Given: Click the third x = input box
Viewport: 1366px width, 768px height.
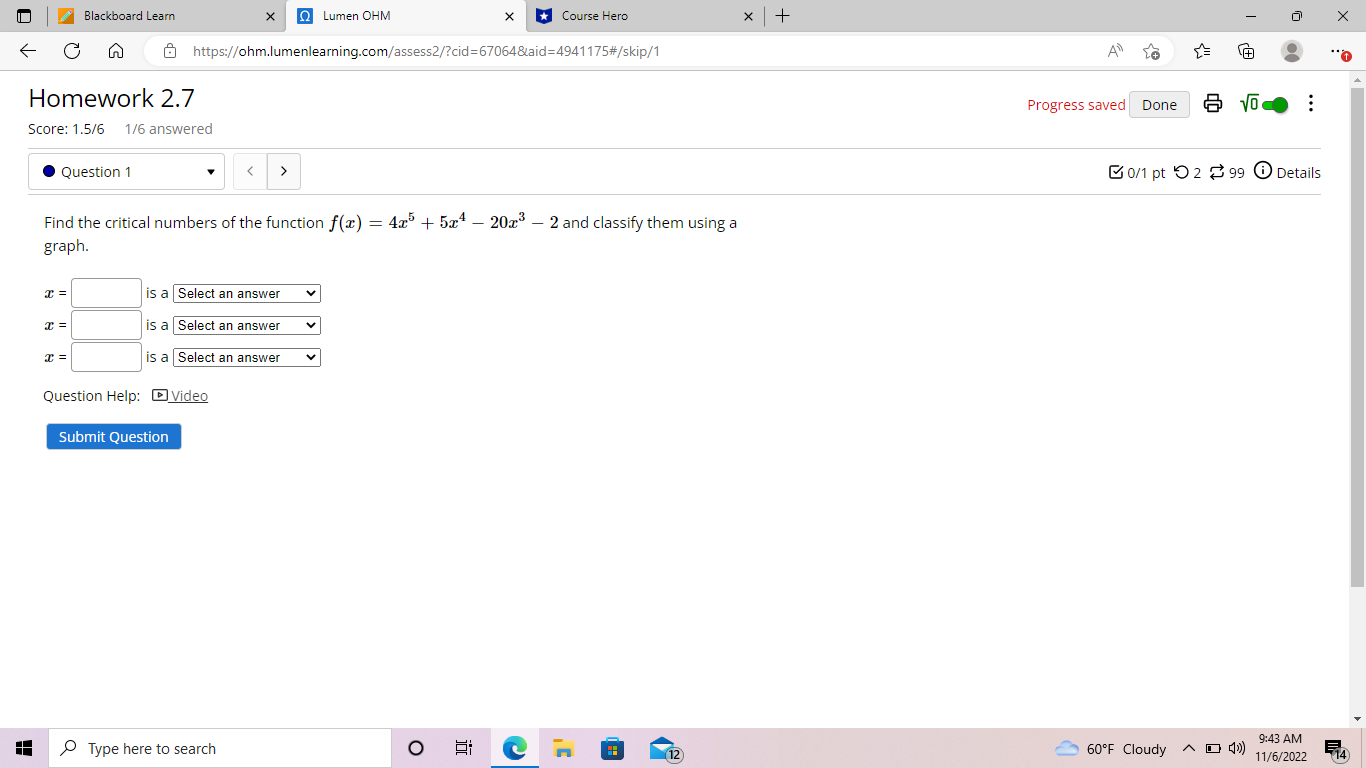Looking at the screenshot, I should pos(106,357).
